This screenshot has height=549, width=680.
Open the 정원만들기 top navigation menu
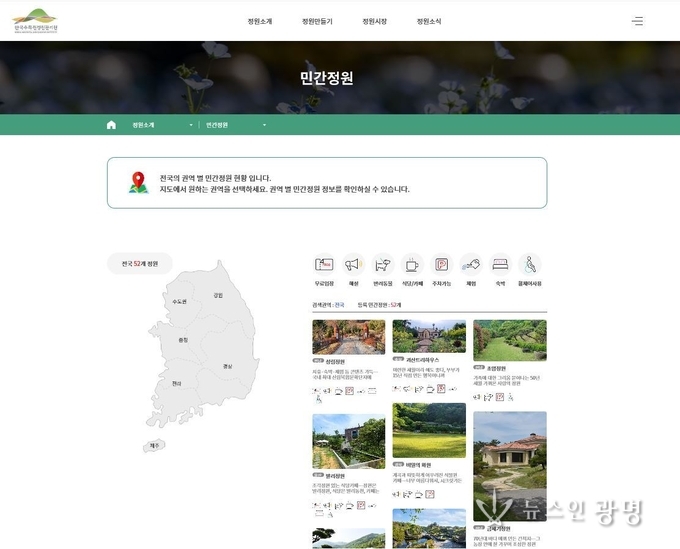point(317,21)
